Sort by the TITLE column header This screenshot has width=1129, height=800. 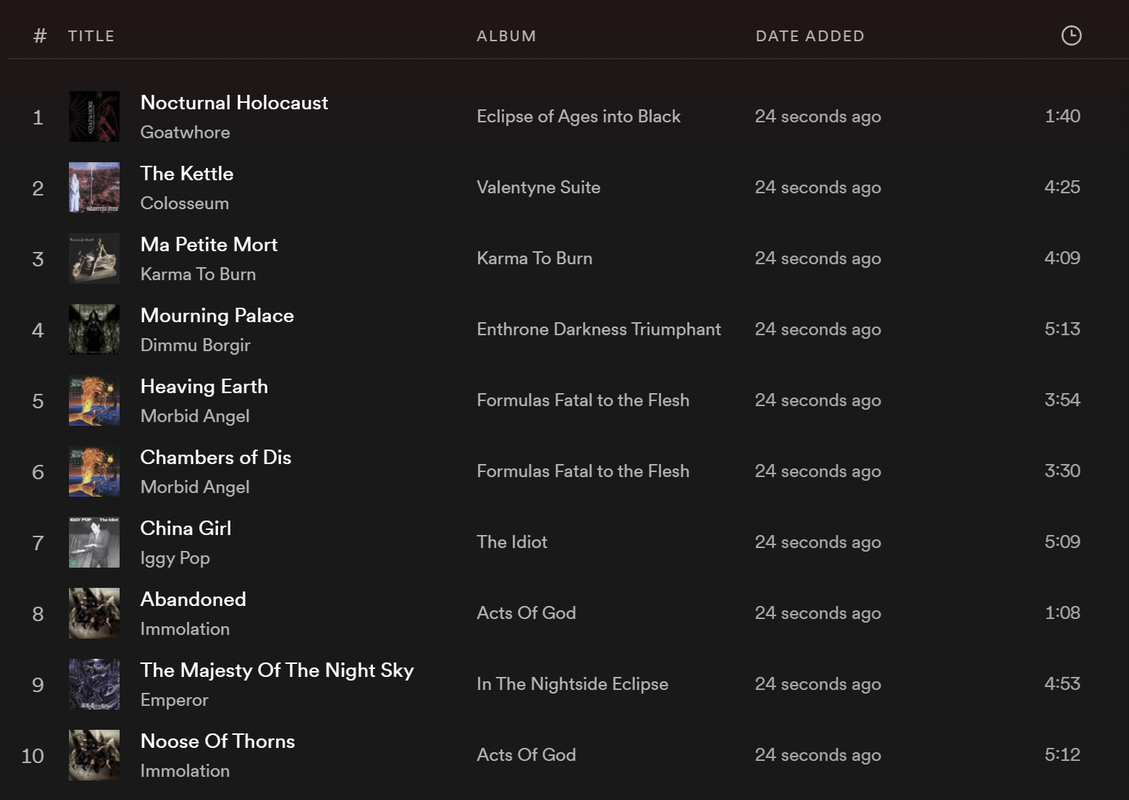[x=91, y=36]
